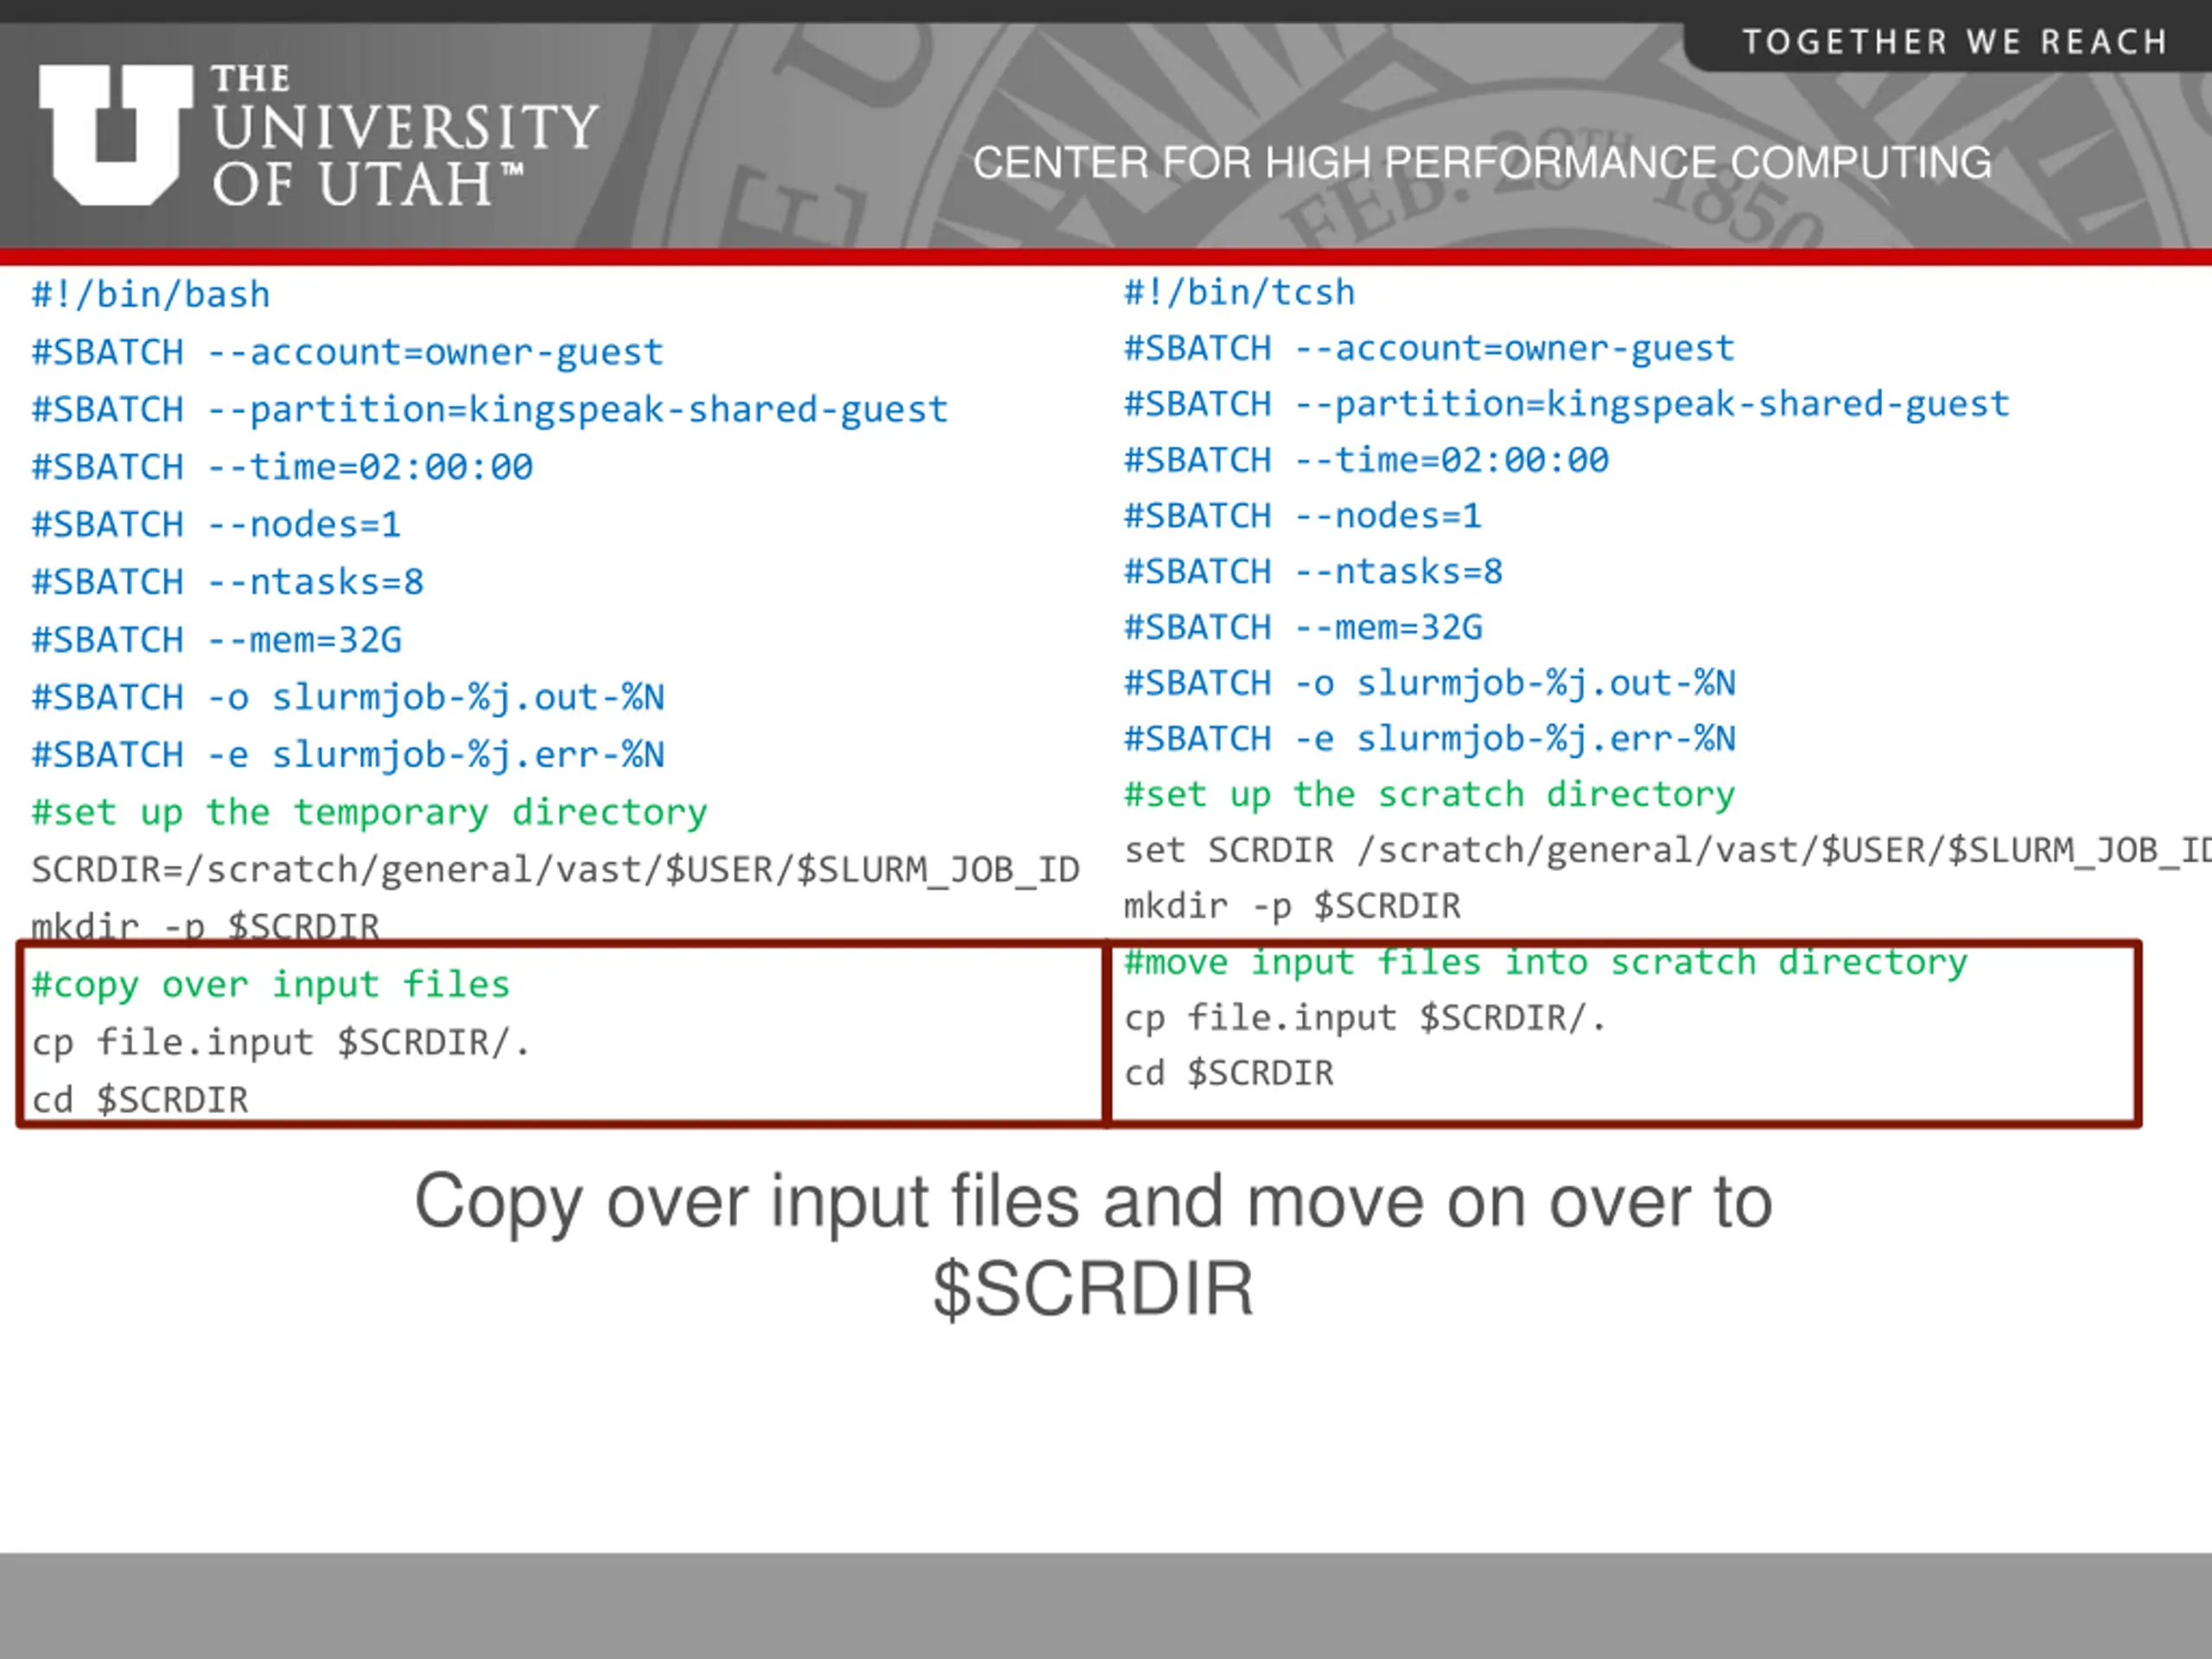
Task: Click the bash --account=owner-guest line
Action: click(347, 353)
